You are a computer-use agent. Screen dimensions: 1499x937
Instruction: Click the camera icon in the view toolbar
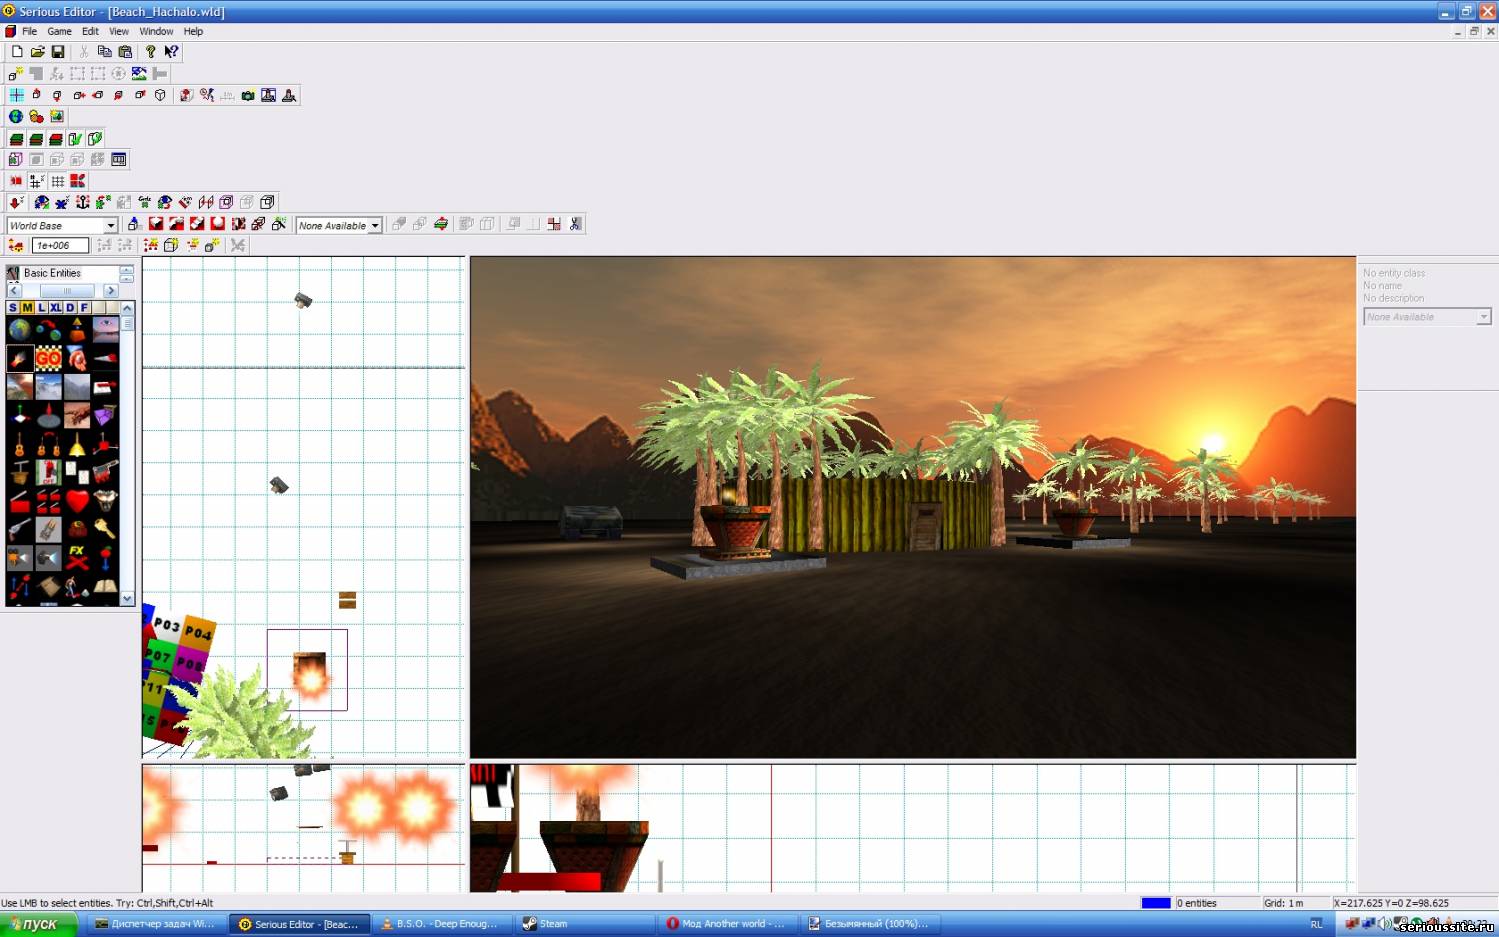(248, 96)
